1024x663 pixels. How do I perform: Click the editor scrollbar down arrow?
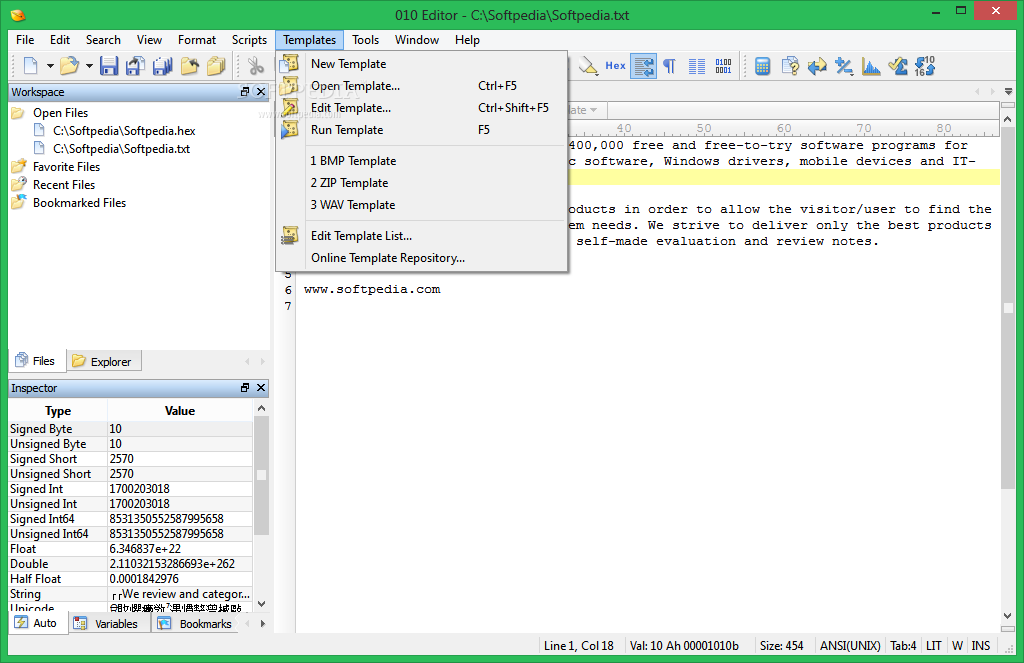coord(1007,616)
